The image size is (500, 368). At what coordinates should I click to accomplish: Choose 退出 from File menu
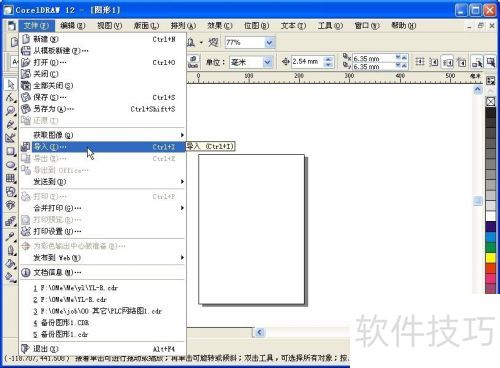click(103, 349)
